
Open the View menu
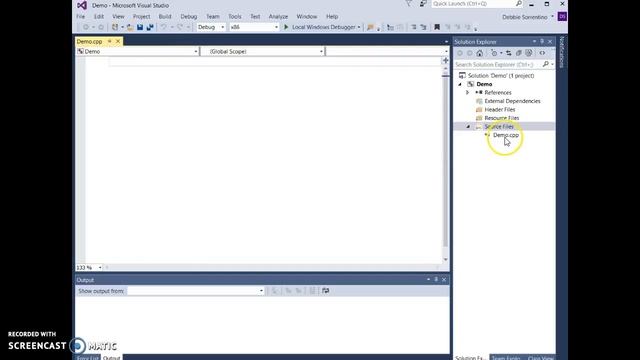click(x=118, y=17)
